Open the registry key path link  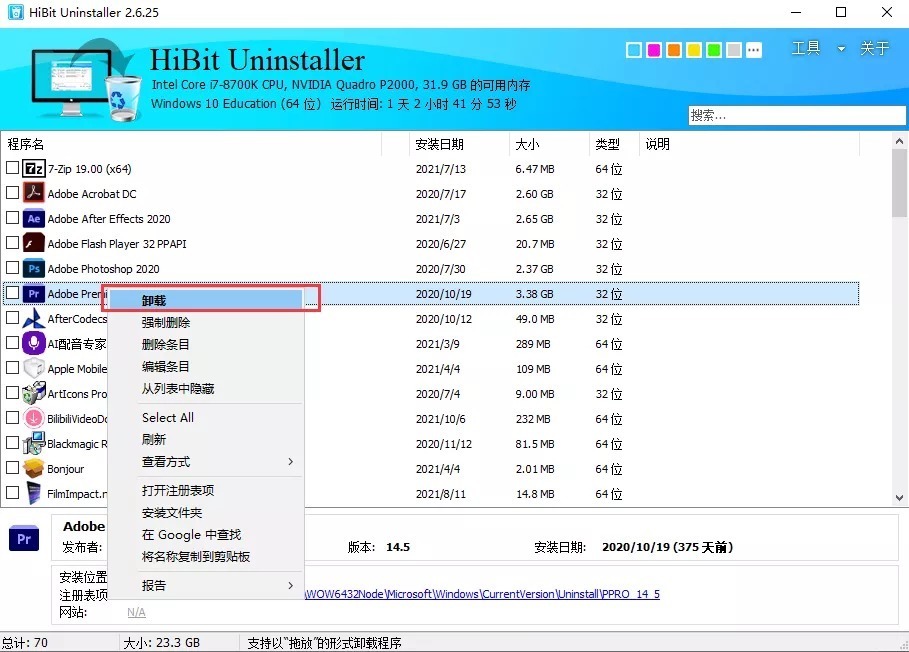[482, 594]
